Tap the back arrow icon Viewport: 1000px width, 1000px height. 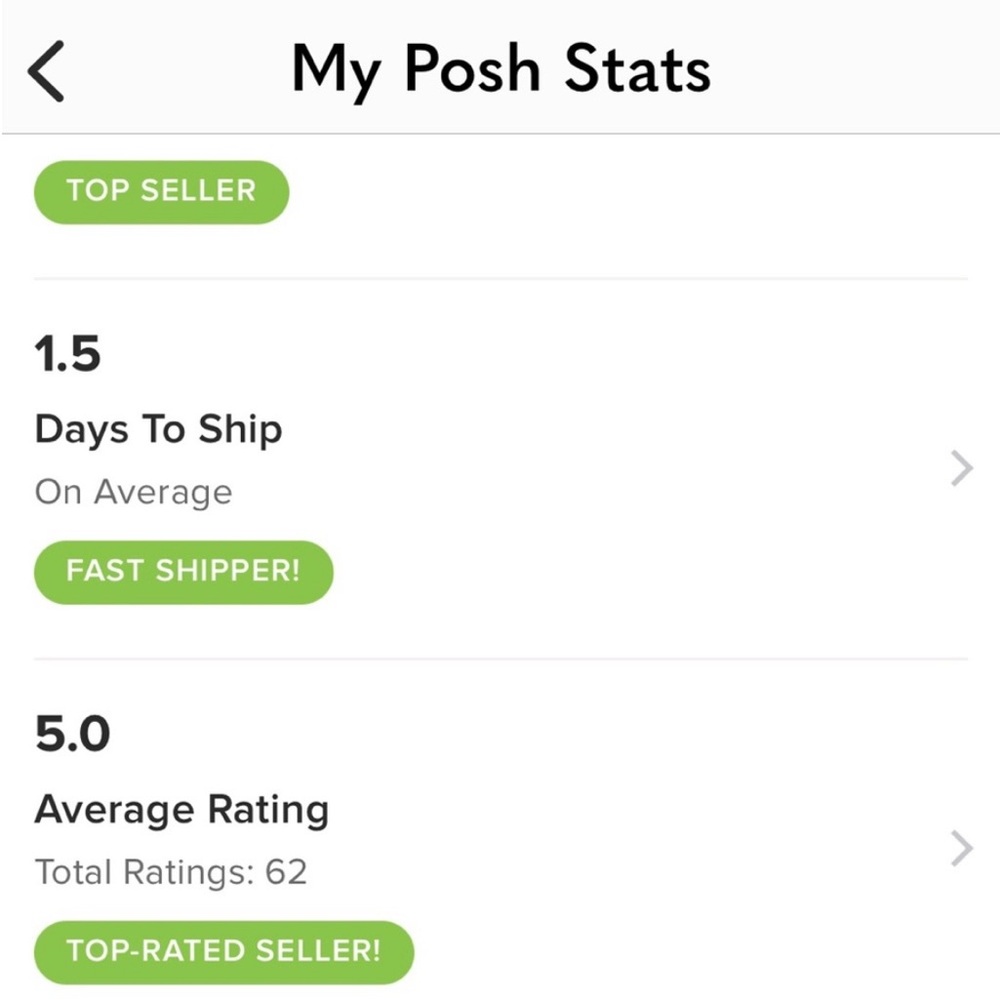point(47,73)
